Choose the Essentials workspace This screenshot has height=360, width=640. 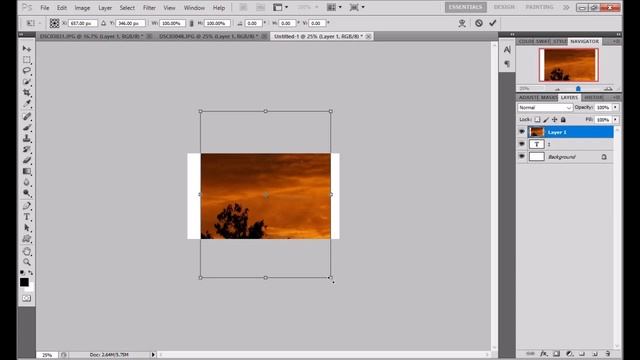(x=465, y=7)
